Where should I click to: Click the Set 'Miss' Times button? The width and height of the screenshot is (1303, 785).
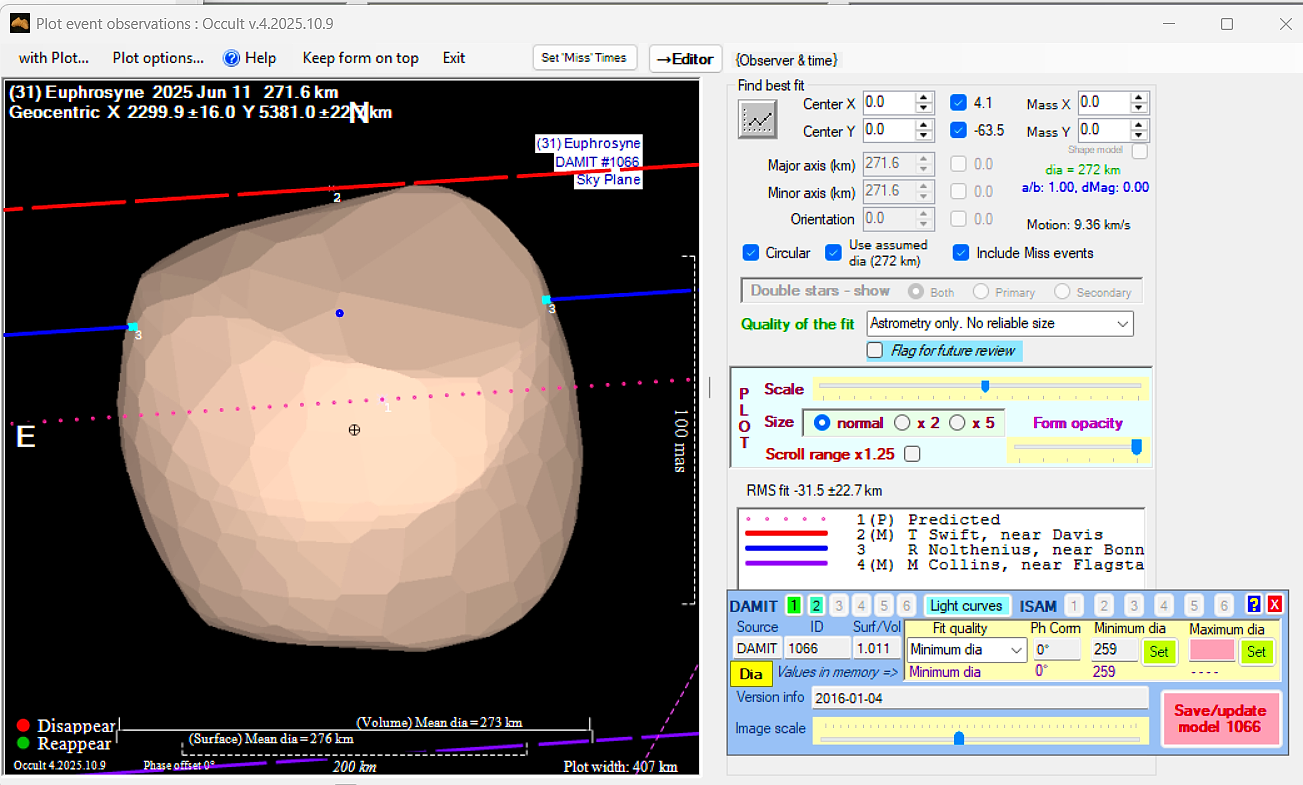(x=584, y=58)
